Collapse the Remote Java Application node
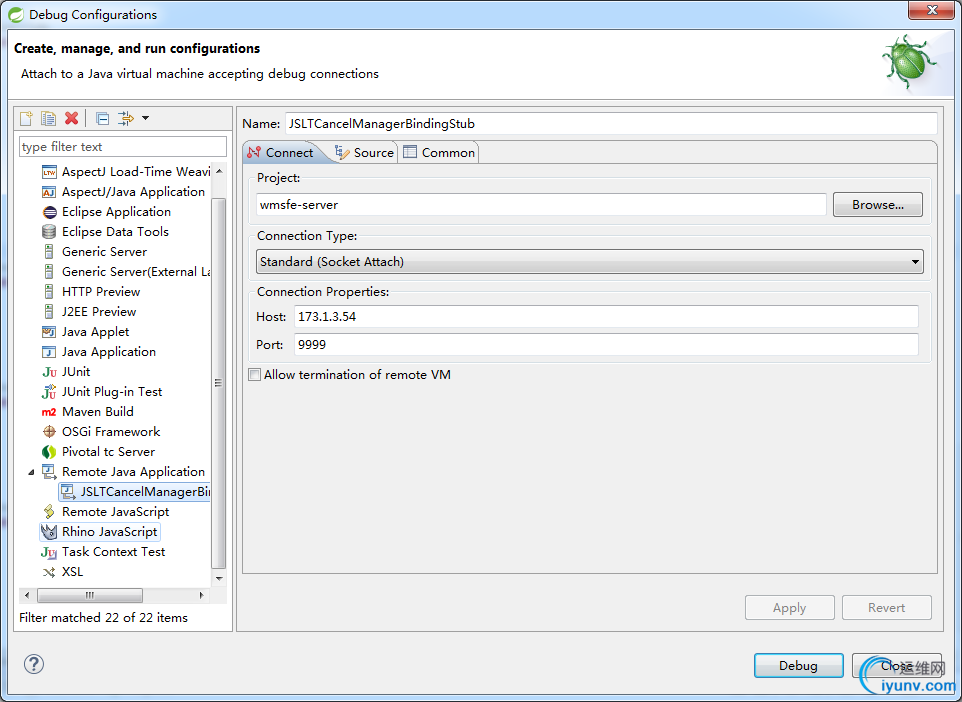962x702 pixels. coord(30,472)
